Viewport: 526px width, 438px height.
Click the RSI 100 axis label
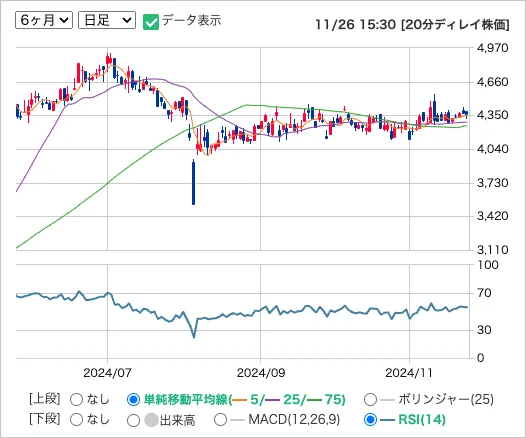click(488, 265)
